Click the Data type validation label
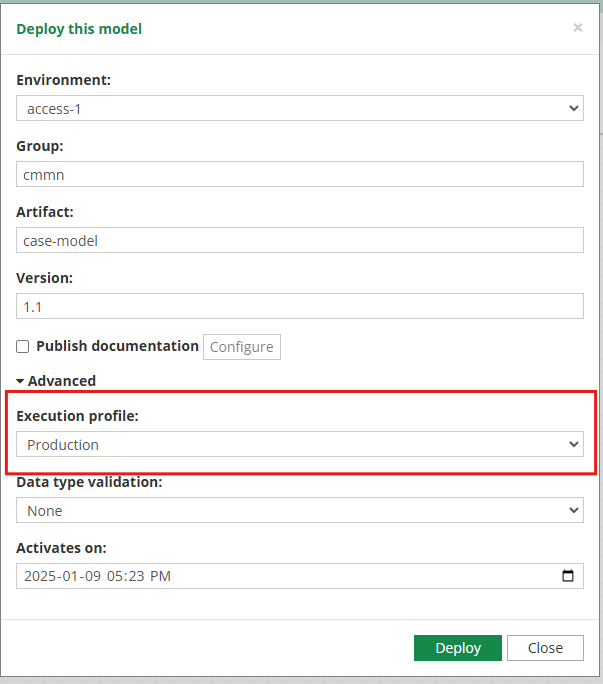 [89, 482]
